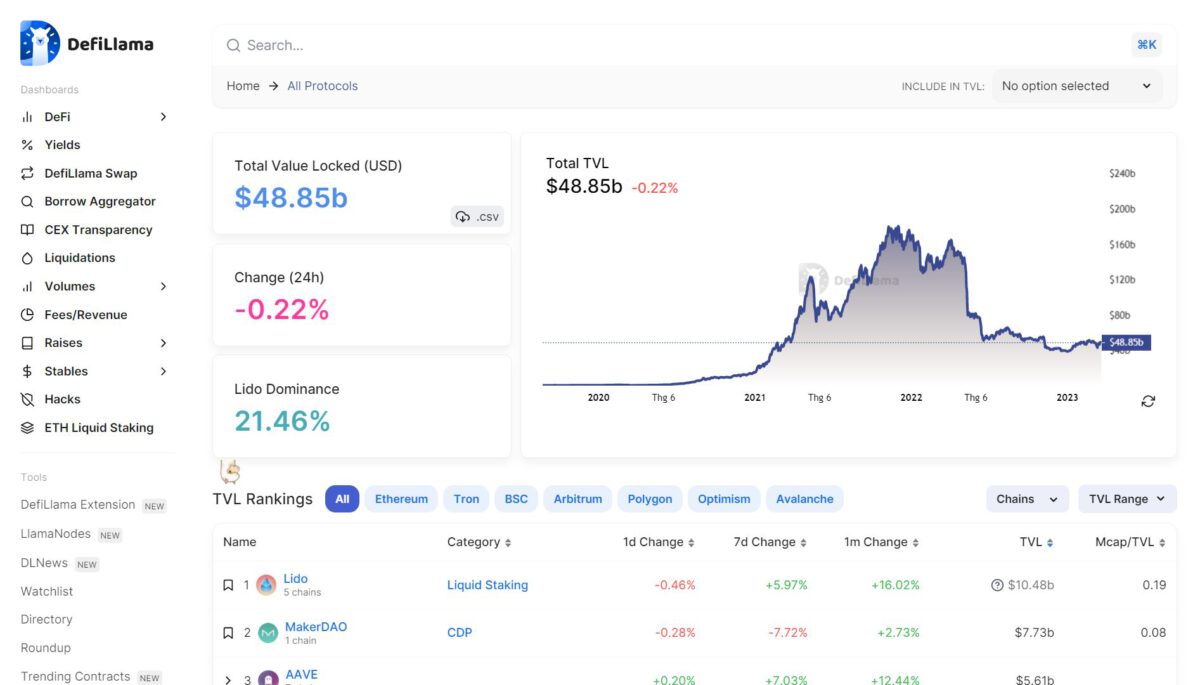Open ETH Liquid Staking layers icon
This screenshot has height=685, width=1200.
click(27, 428)
